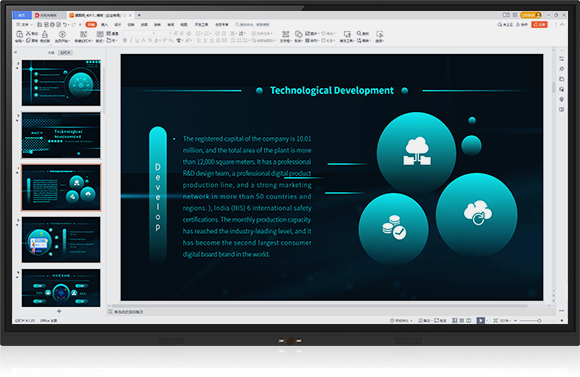Click the Text Box icon
Viewport: 580px width, 377px height.
click(x=286, y=34)
